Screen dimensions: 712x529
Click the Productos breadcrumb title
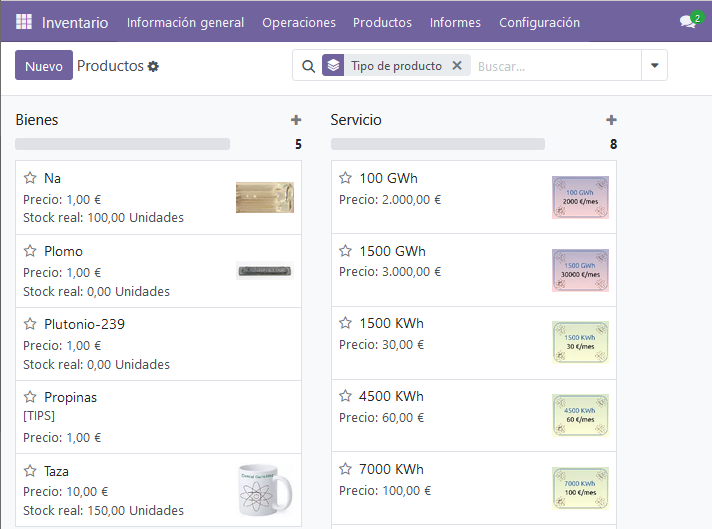[110, 66]
